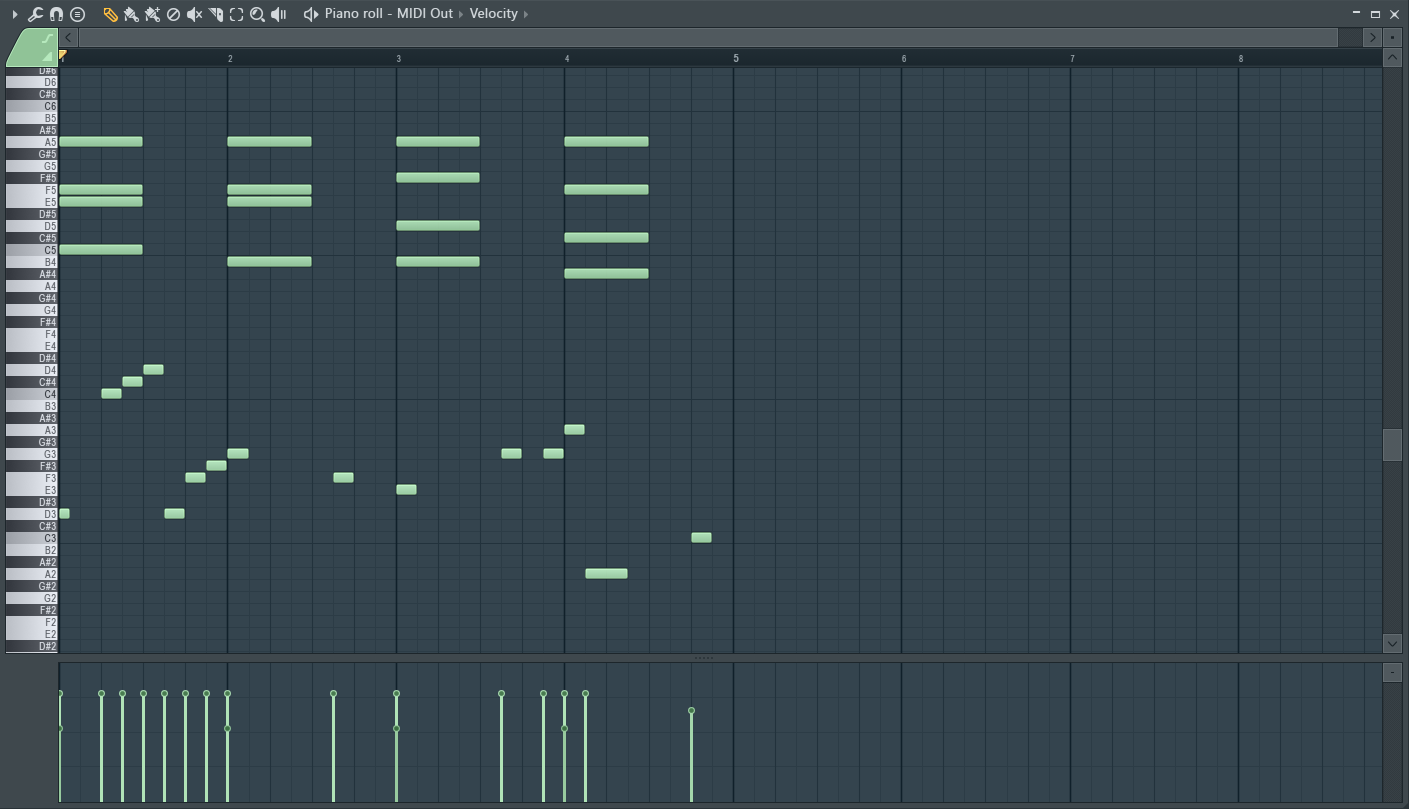1409x809 pixels.
Task: Preview the A2 piano key
Action: pyautogui.click(x=32, y=574)
